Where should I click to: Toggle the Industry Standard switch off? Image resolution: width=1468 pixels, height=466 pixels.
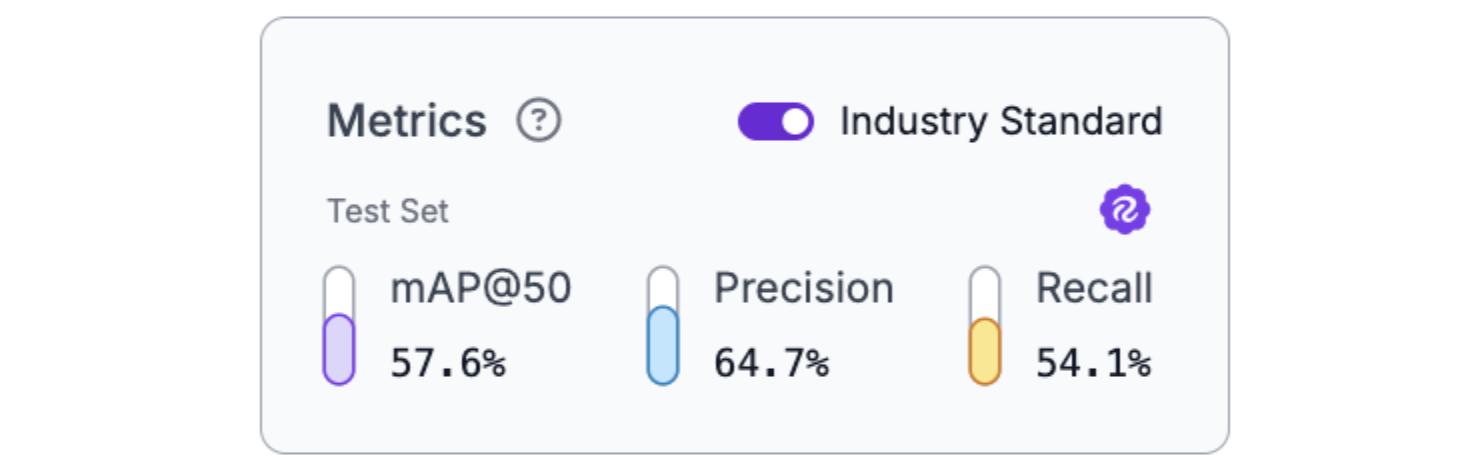click(x=775, y=122)
